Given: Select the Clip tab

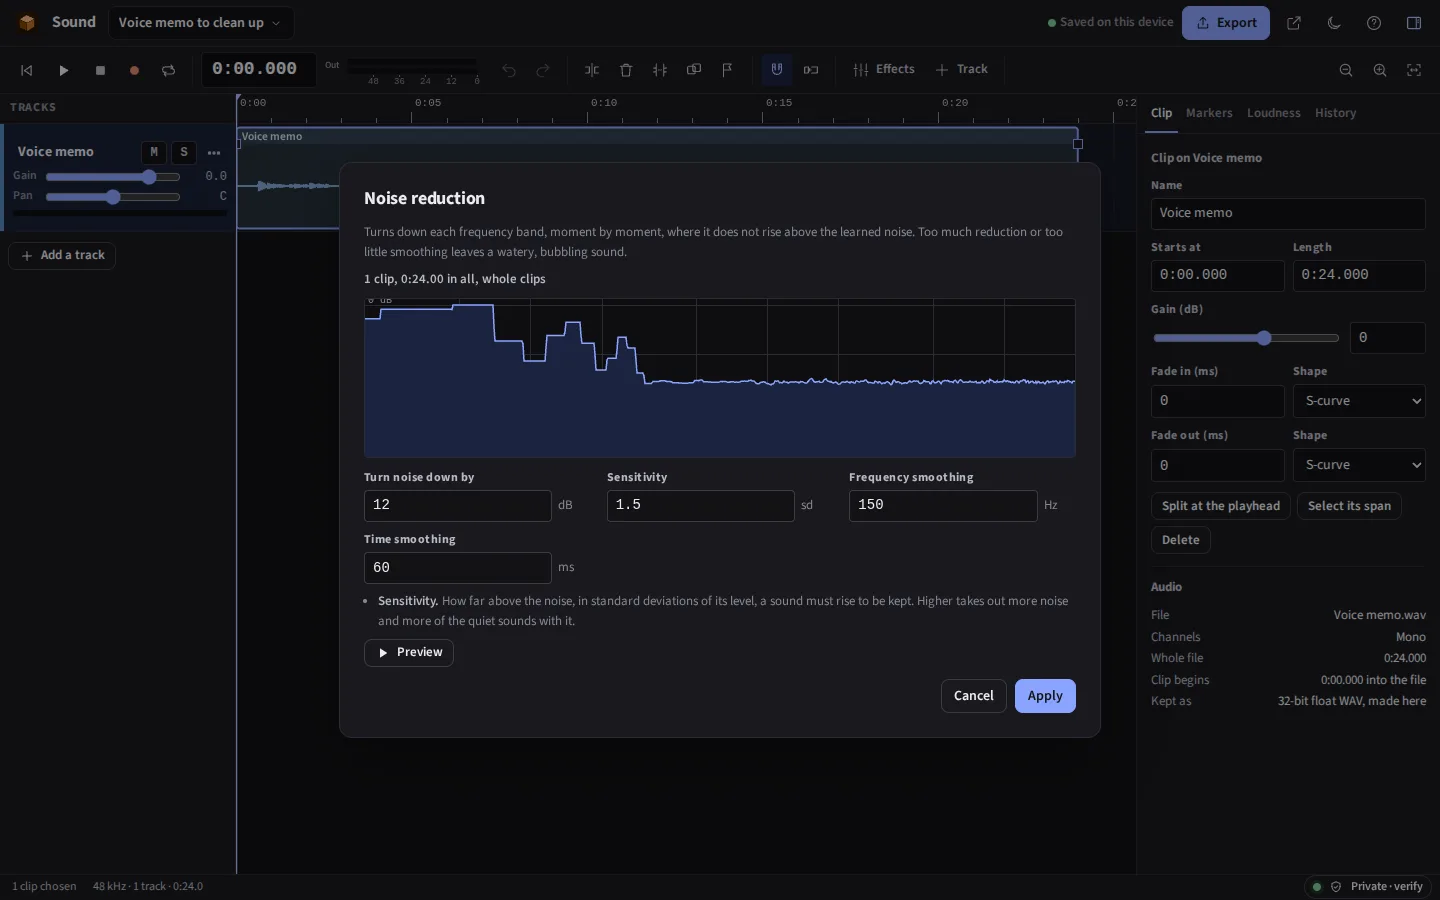Looking at the screenshot, I should point(1161,113).
